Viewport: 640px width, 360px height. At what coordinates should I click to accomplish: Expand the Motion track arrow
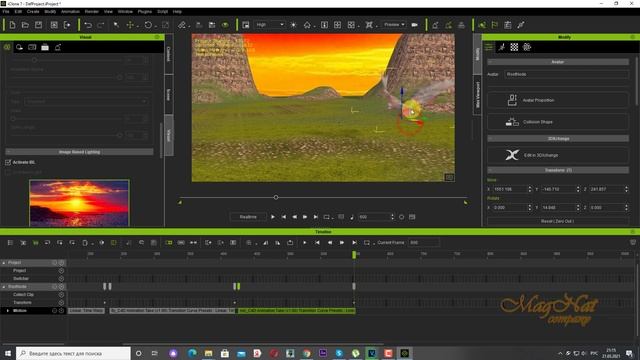8,311
